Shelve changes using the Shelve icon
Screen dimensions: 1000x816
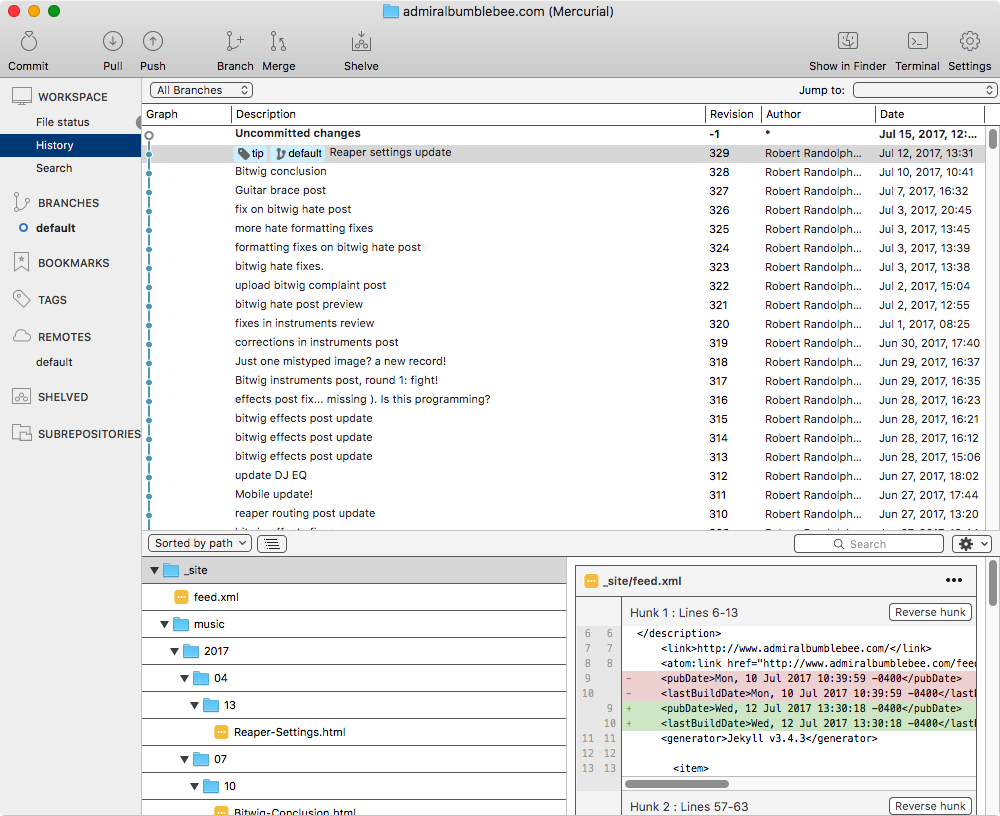[361, 42]
